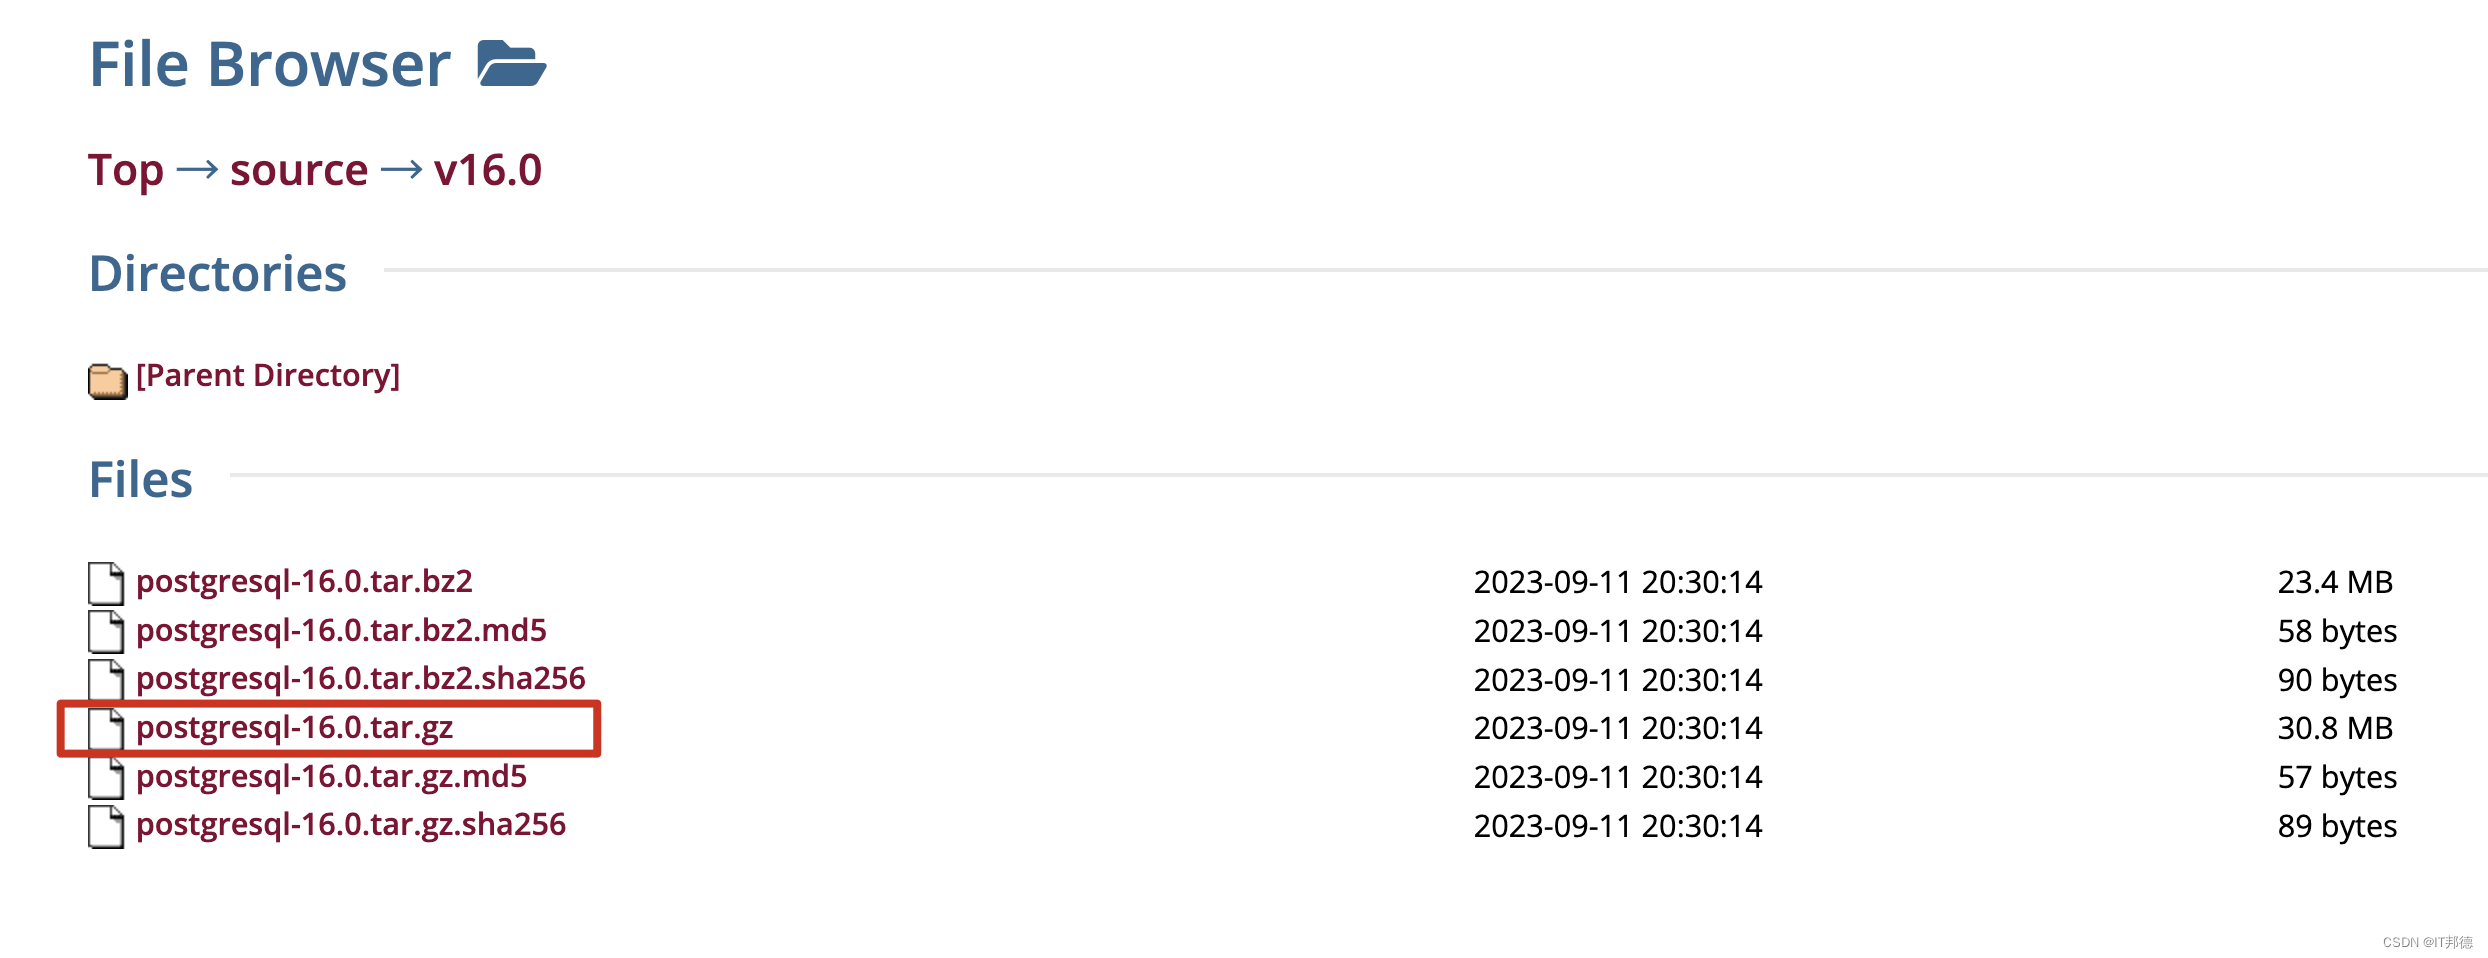2488x958 pixels.
Task: Open the Parent Directory link
Action: 267,376
